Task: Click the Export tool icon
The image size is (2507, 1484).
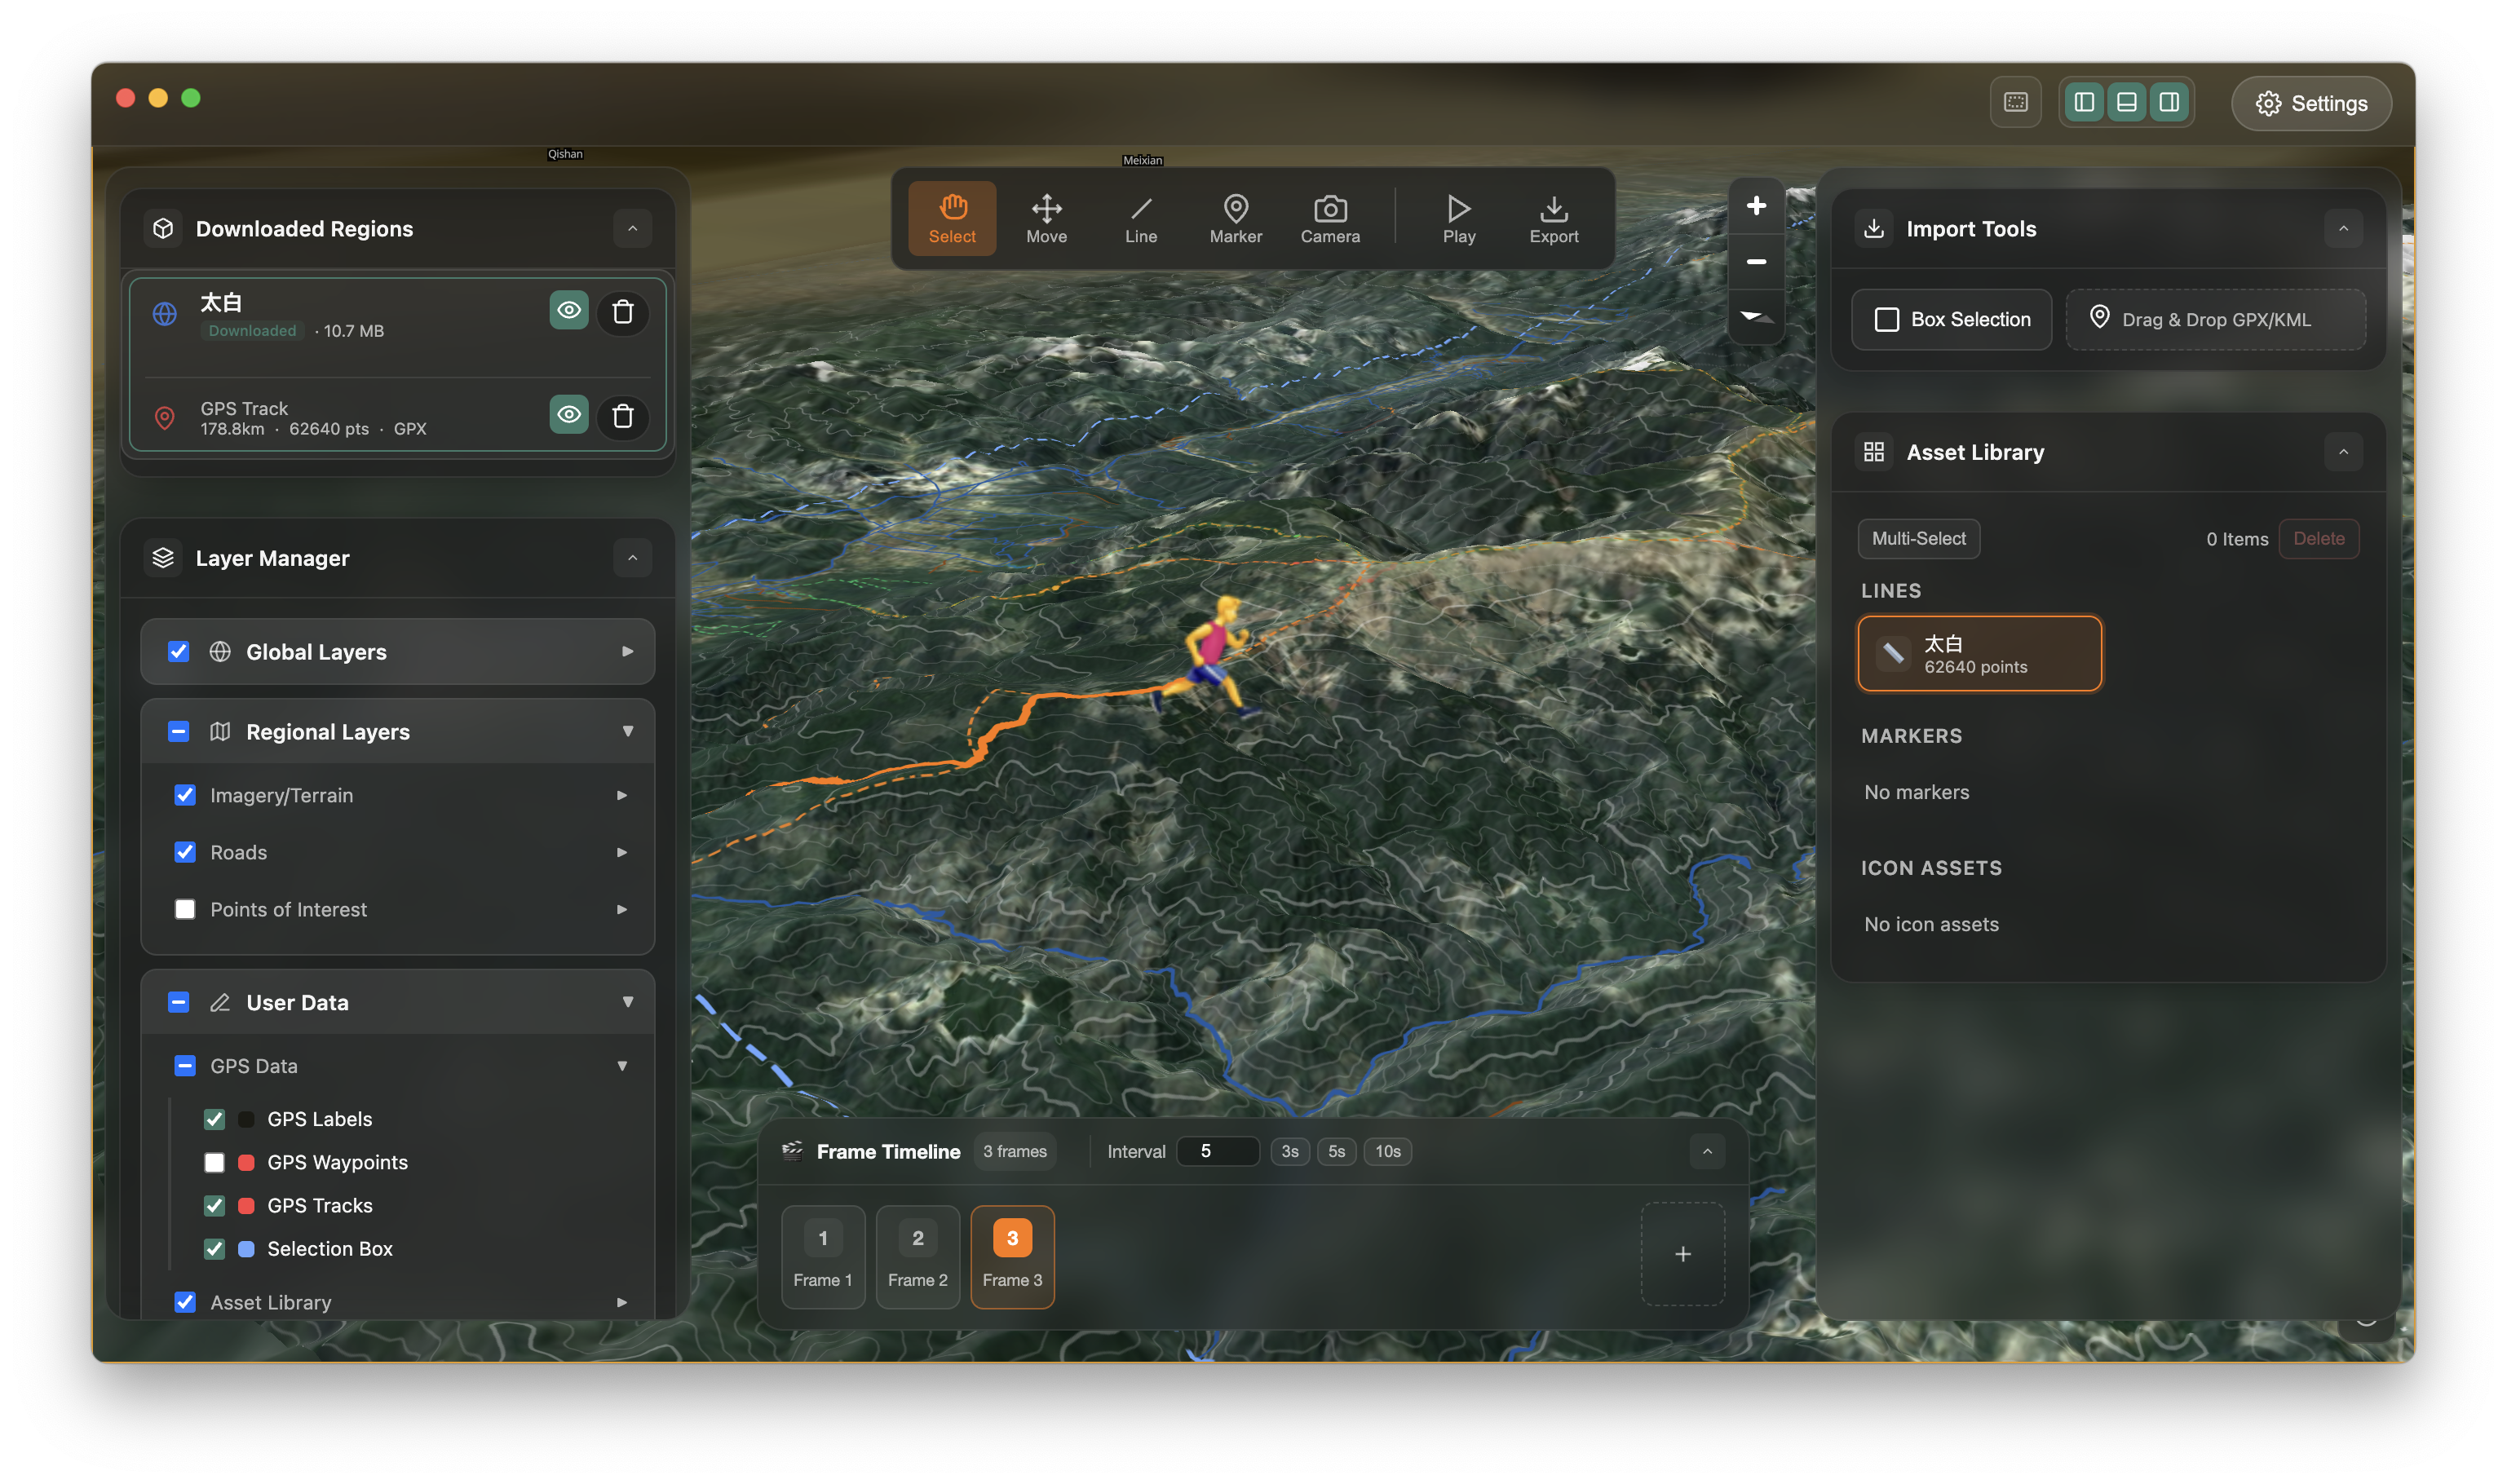Action: tap(1553, 218)
